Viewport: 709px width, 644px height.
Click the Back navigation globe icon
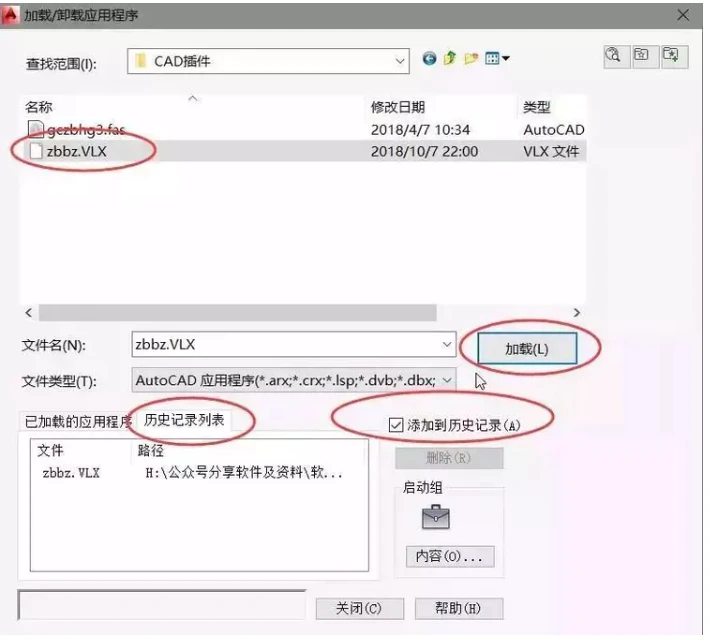429,58
